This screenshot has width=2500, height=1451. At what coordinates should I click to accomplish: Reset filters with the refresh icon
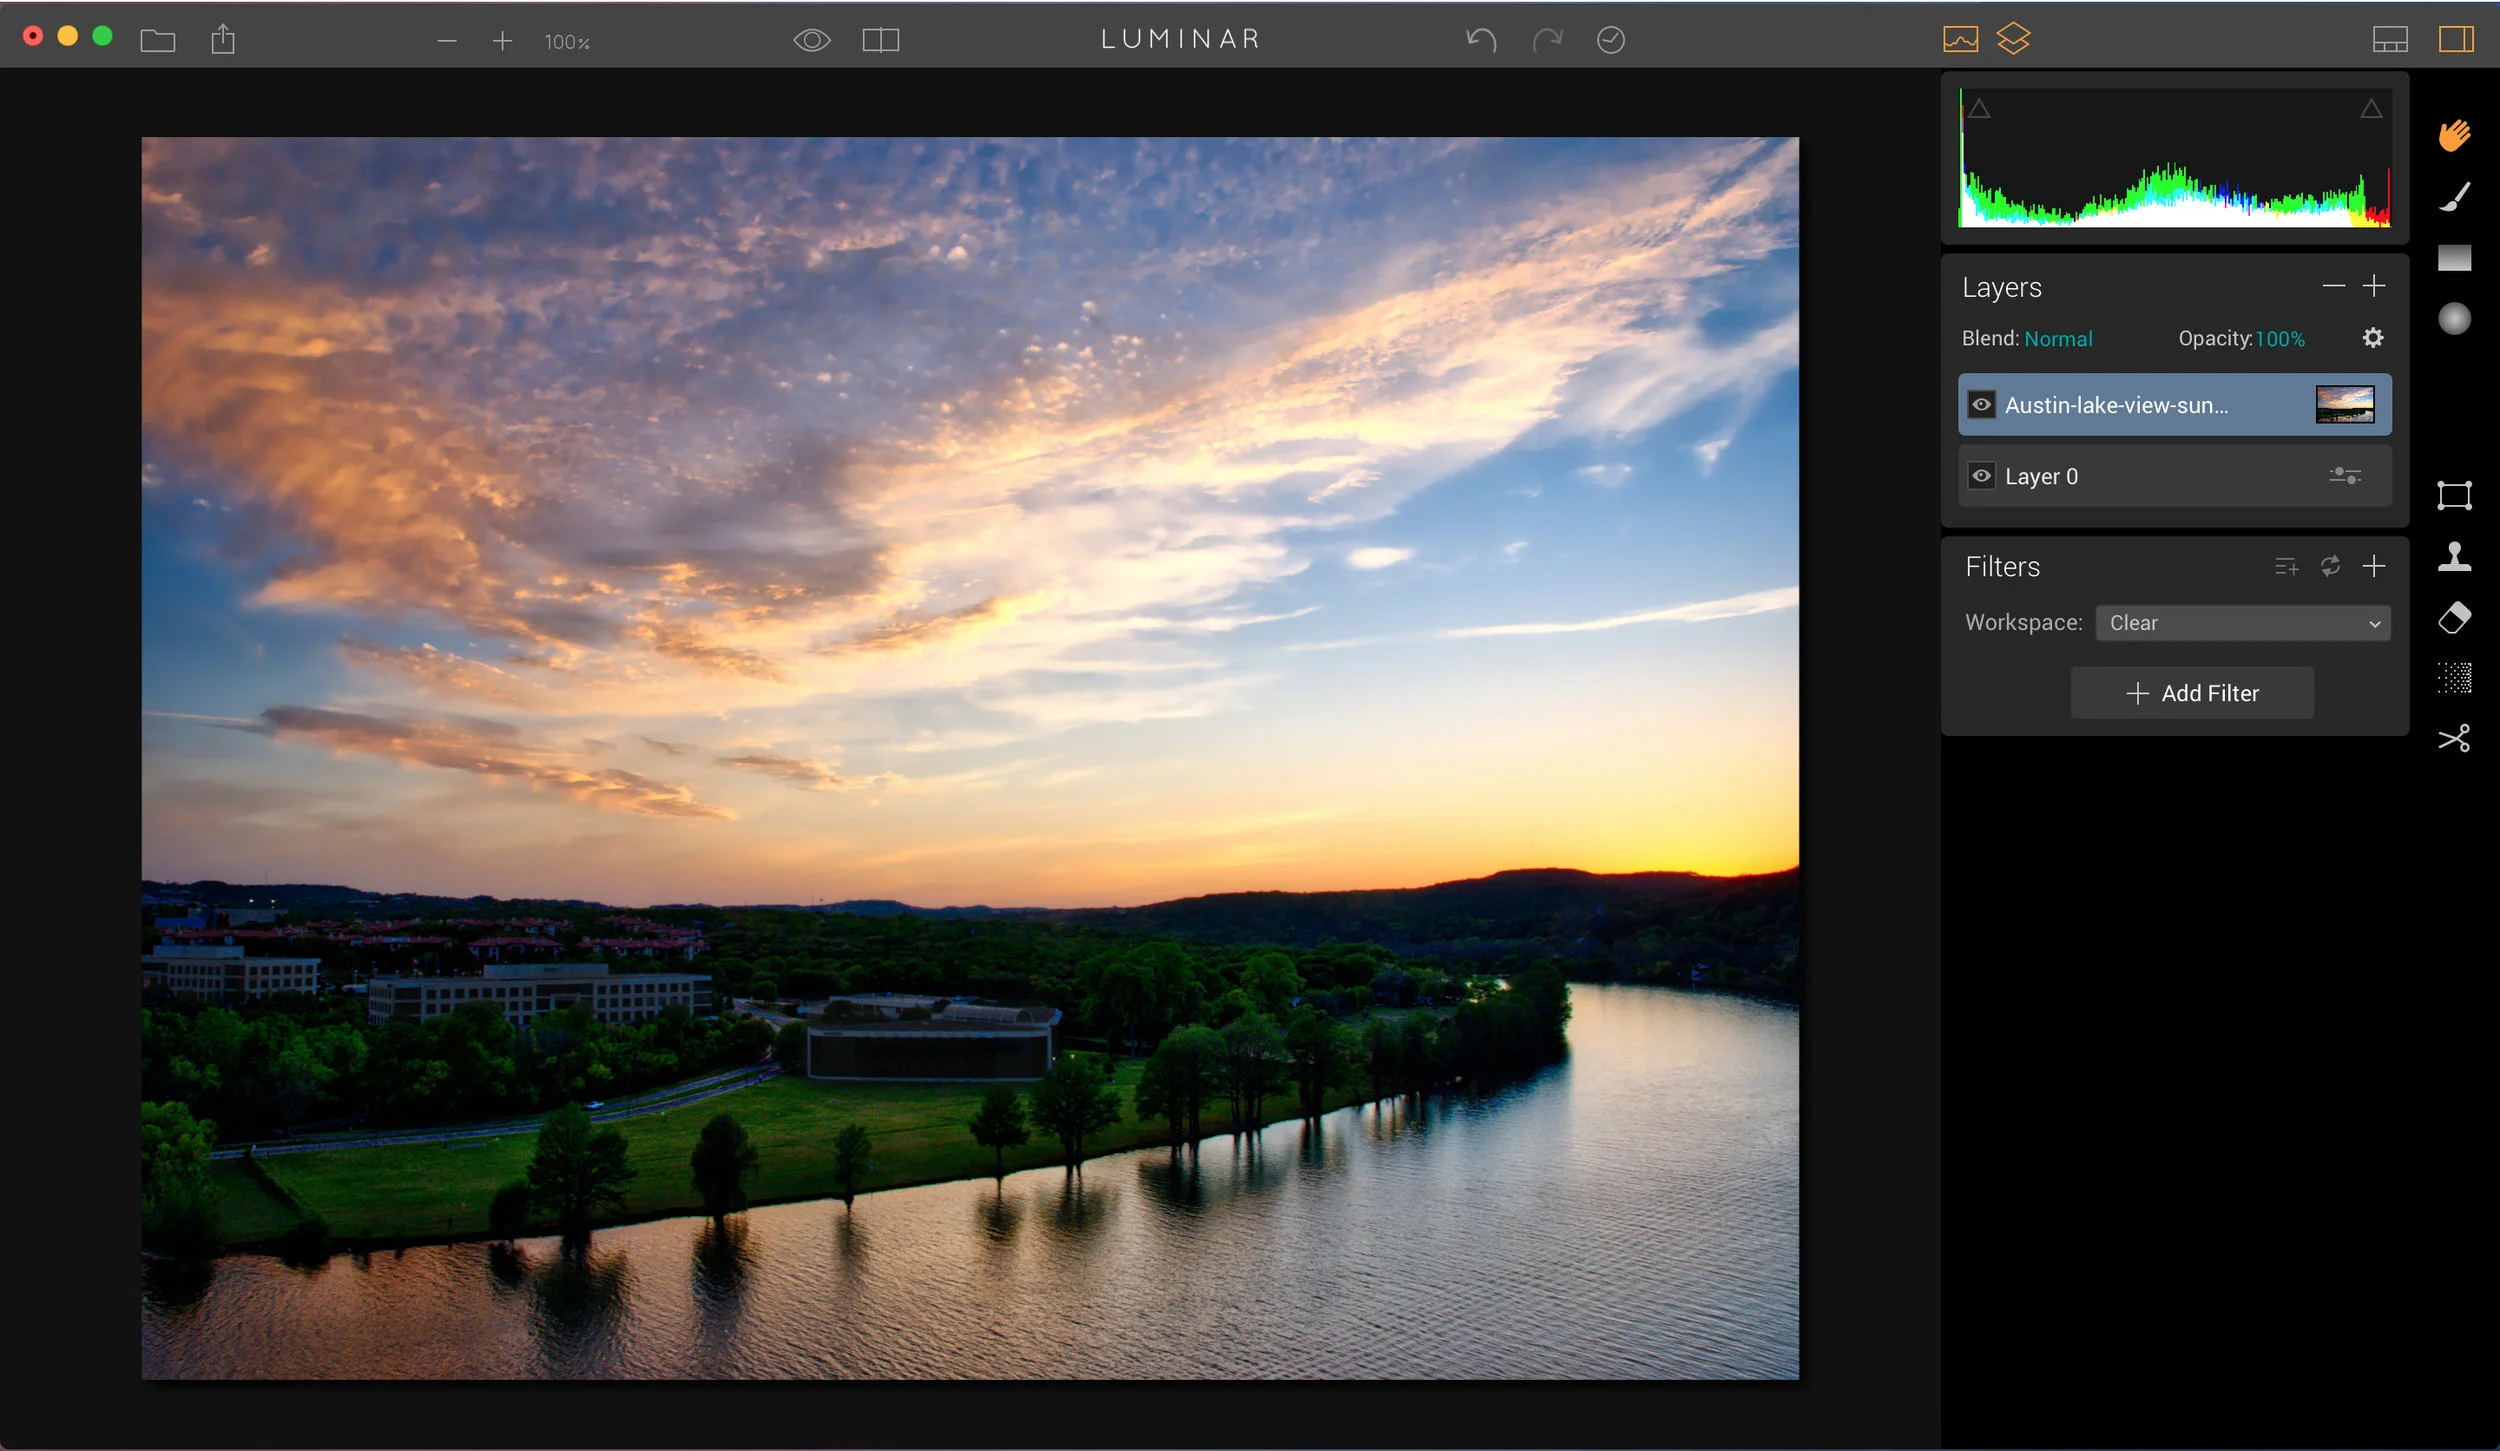coord(2330,566)
